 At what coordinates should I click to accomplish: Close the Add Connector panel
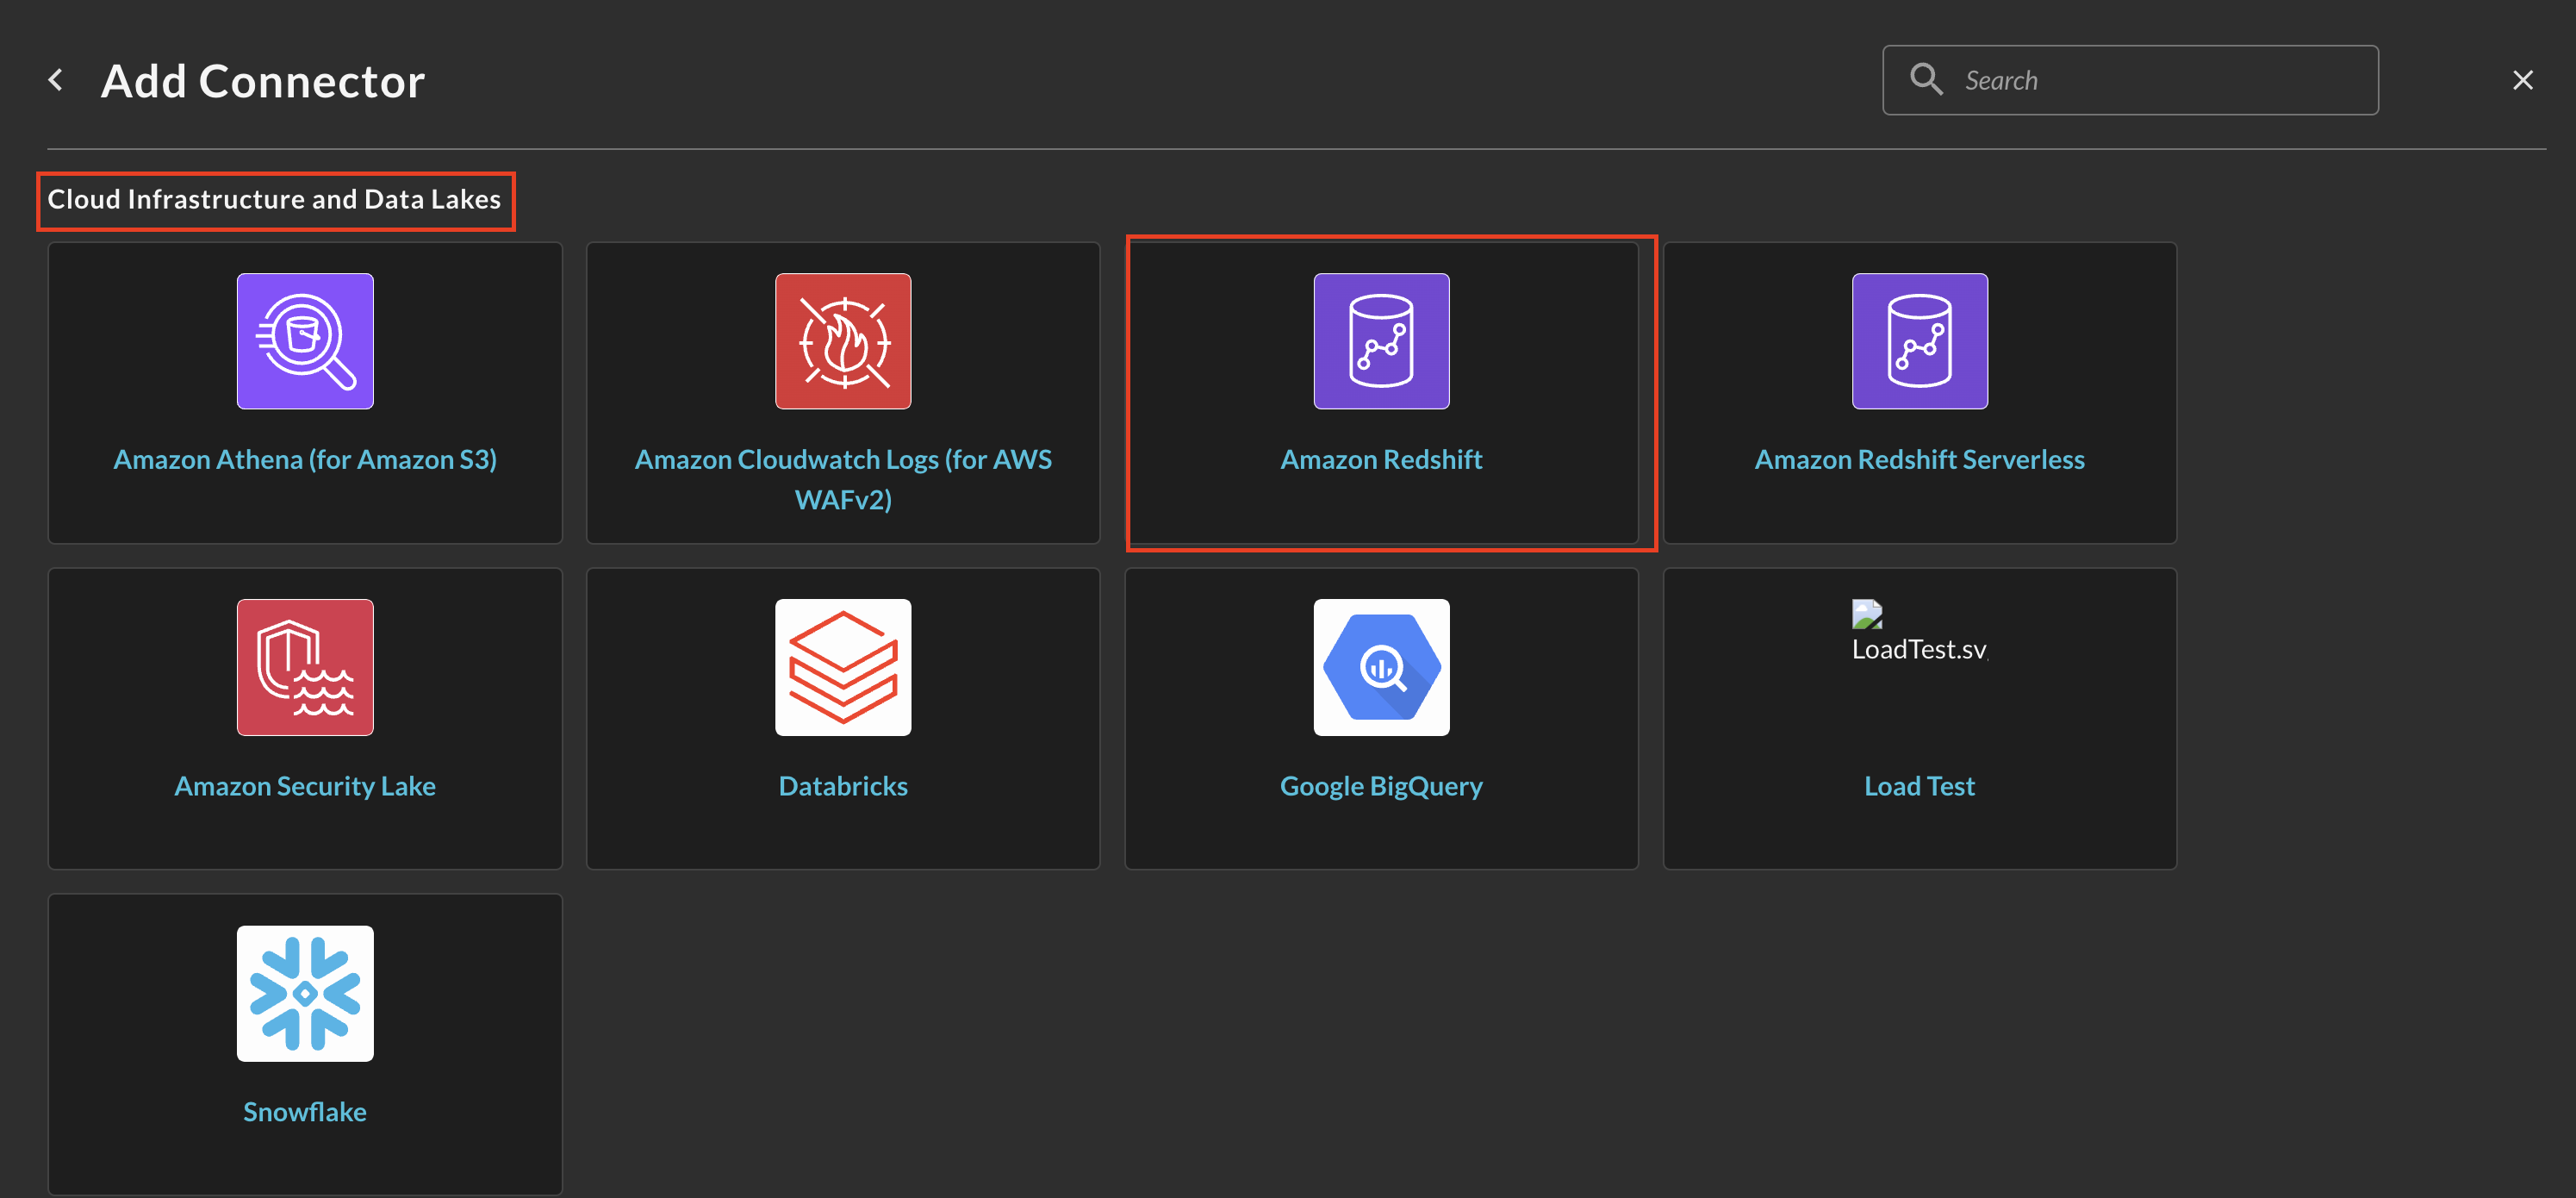coord(2522,80)
